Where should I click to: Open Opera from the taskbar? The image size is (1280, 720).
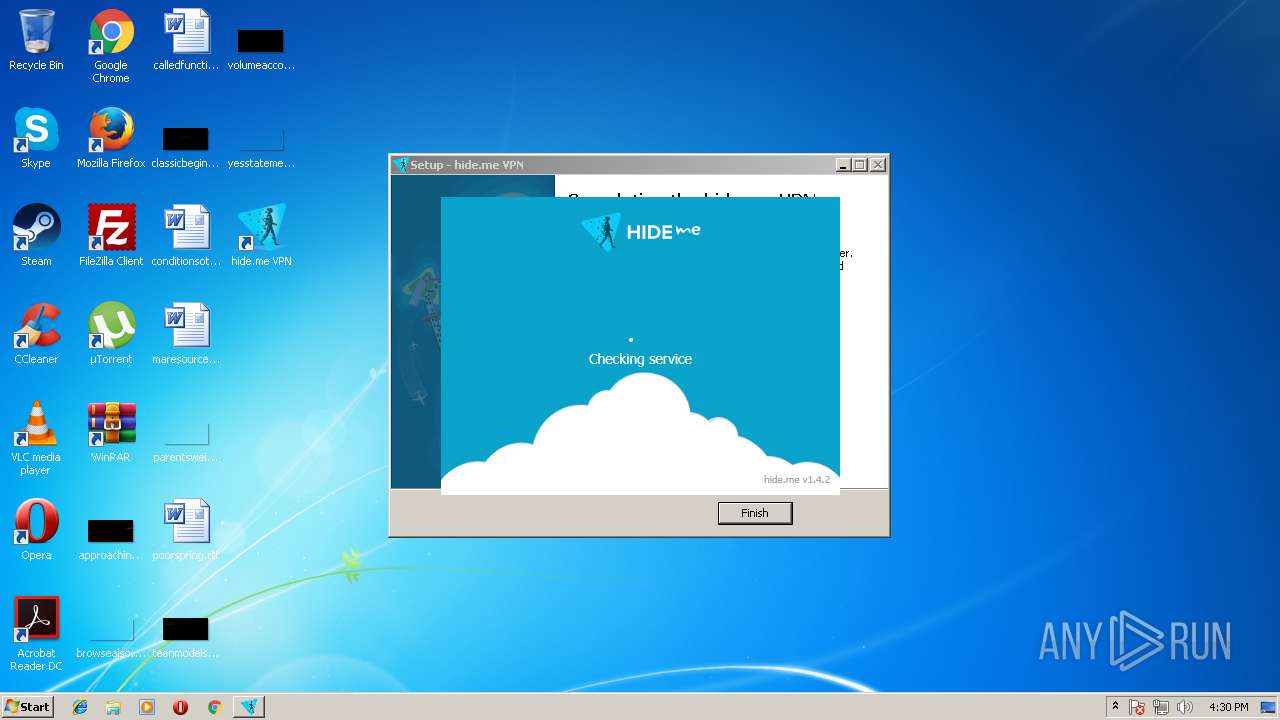point(180,707)
